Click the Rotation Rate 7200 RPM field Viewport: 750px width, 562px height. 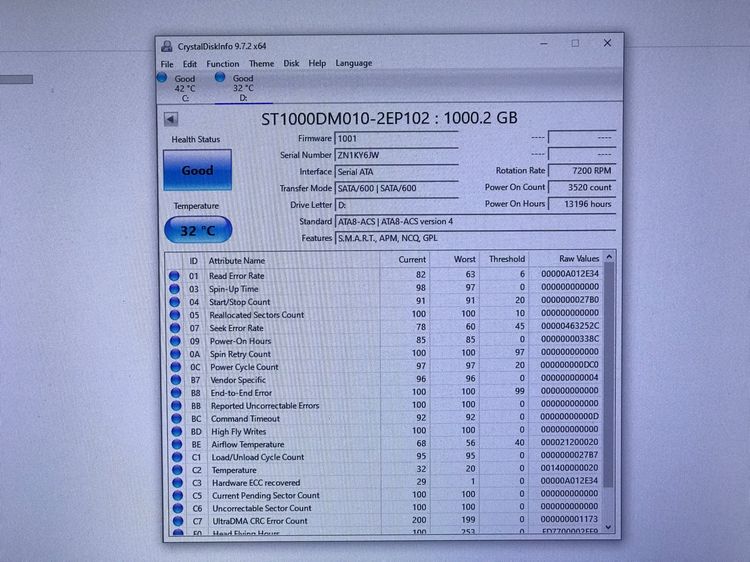click(582, 171)
